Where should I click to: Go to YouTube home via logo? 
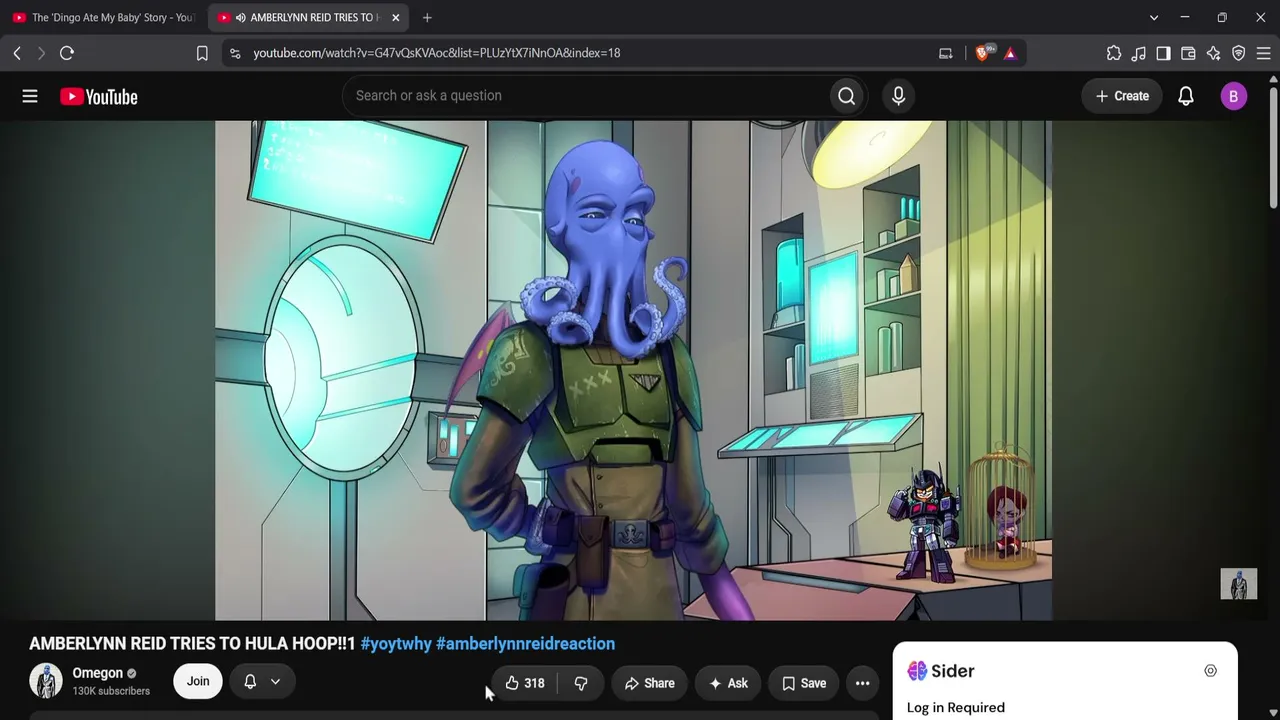click(x=98, y=97)
